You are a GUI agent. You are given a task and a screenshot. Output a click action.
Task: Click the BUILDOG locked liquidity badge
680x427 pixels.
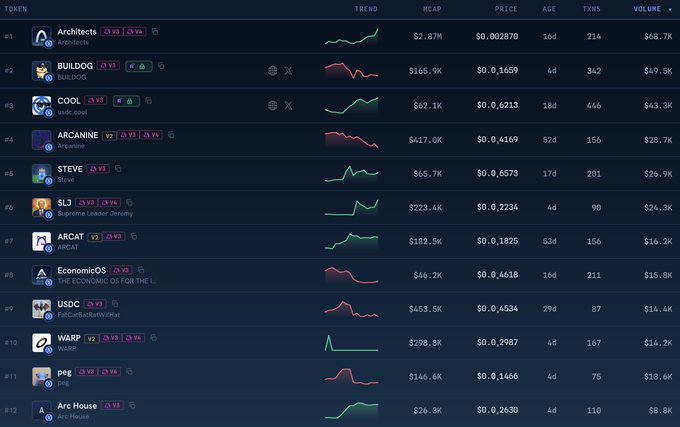click(139, 66)
